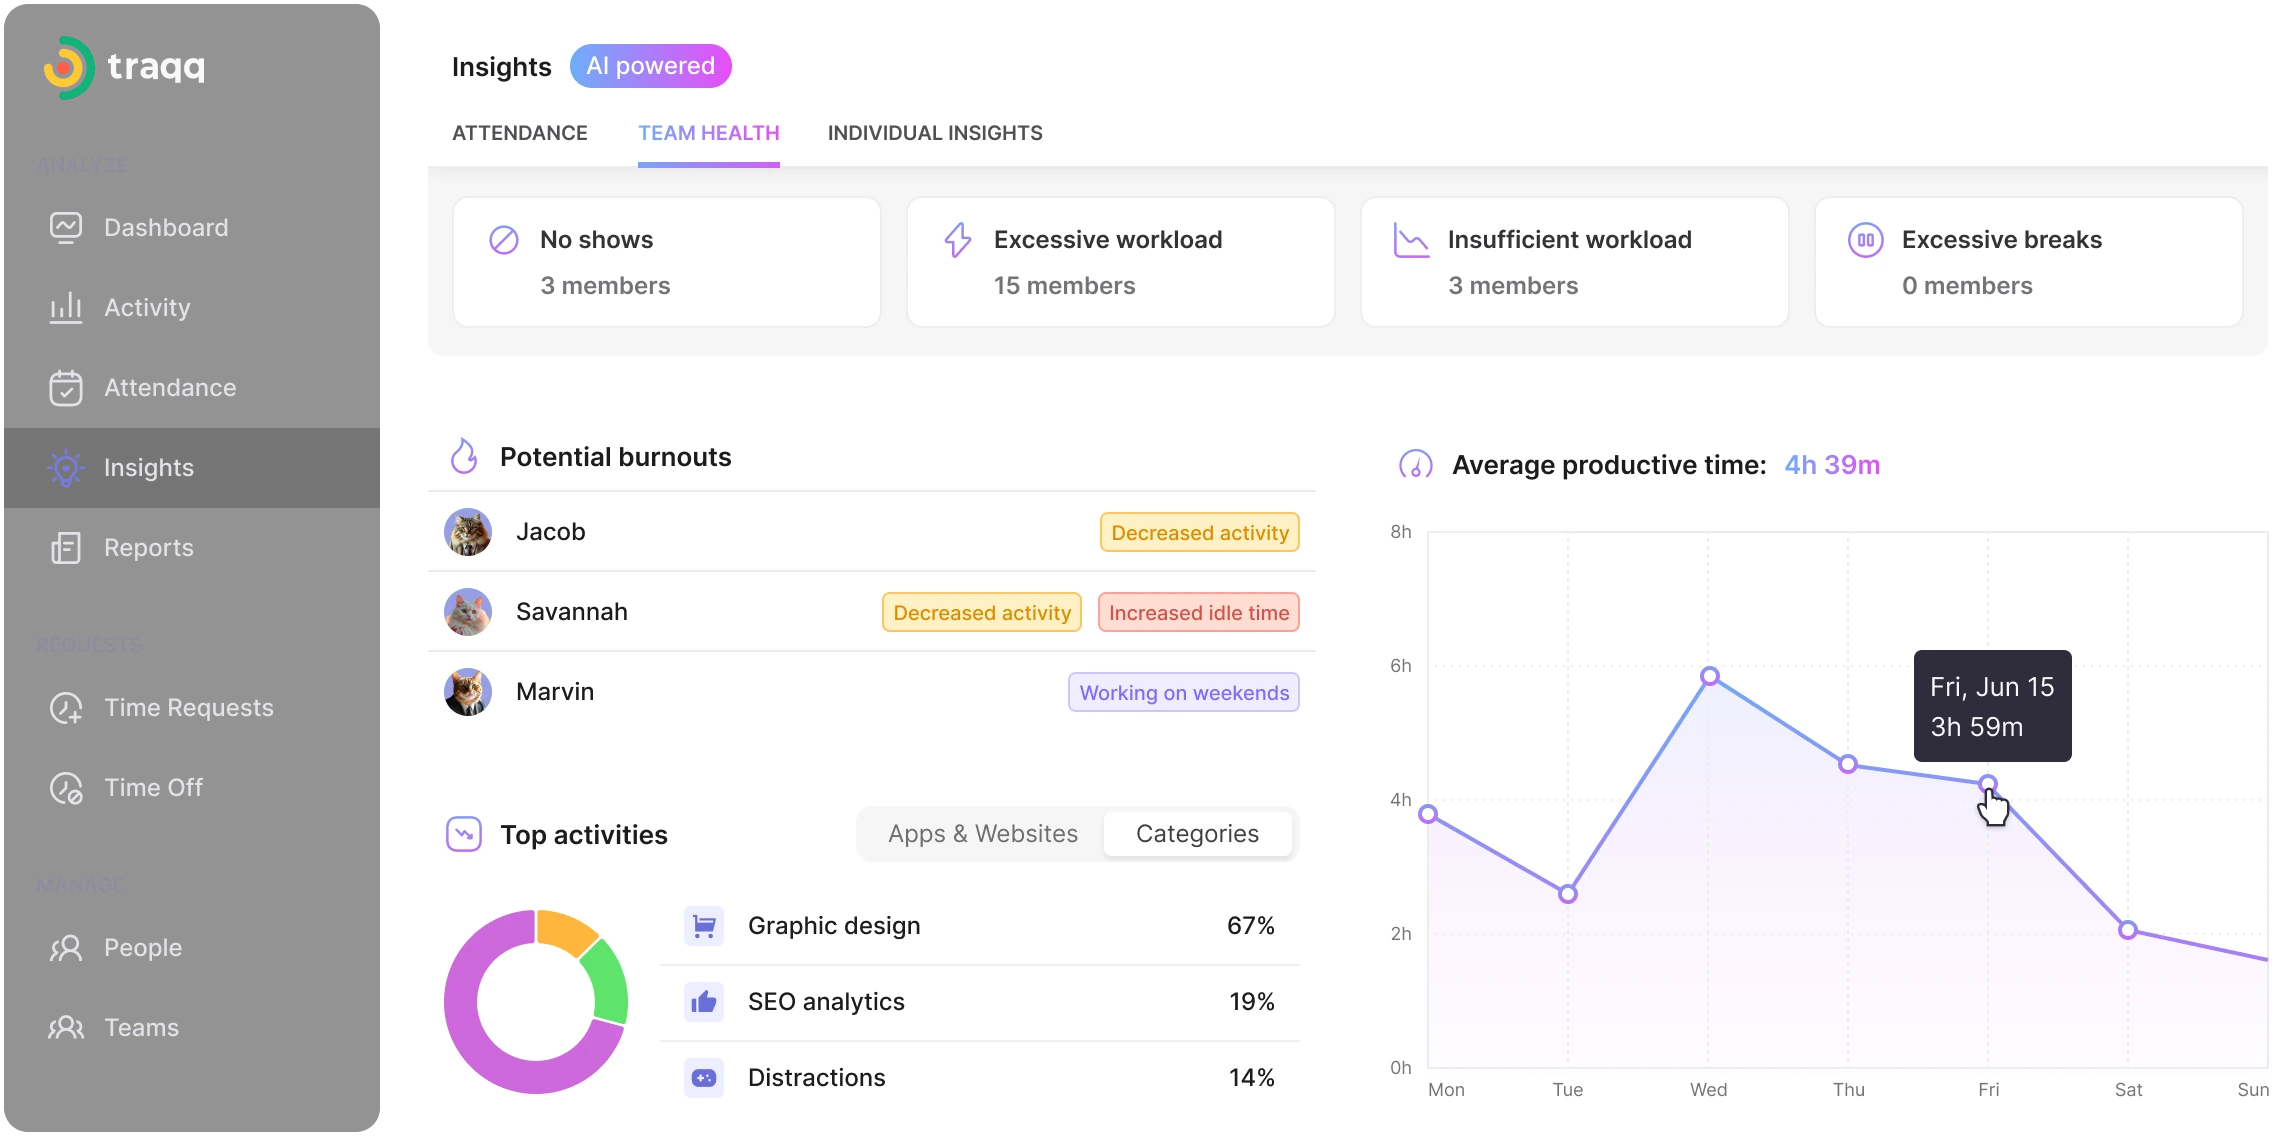This screenshot has height=1136, width=2288.
Task: Select the Categories toggle option
Action: click(x=1197, y=833)
